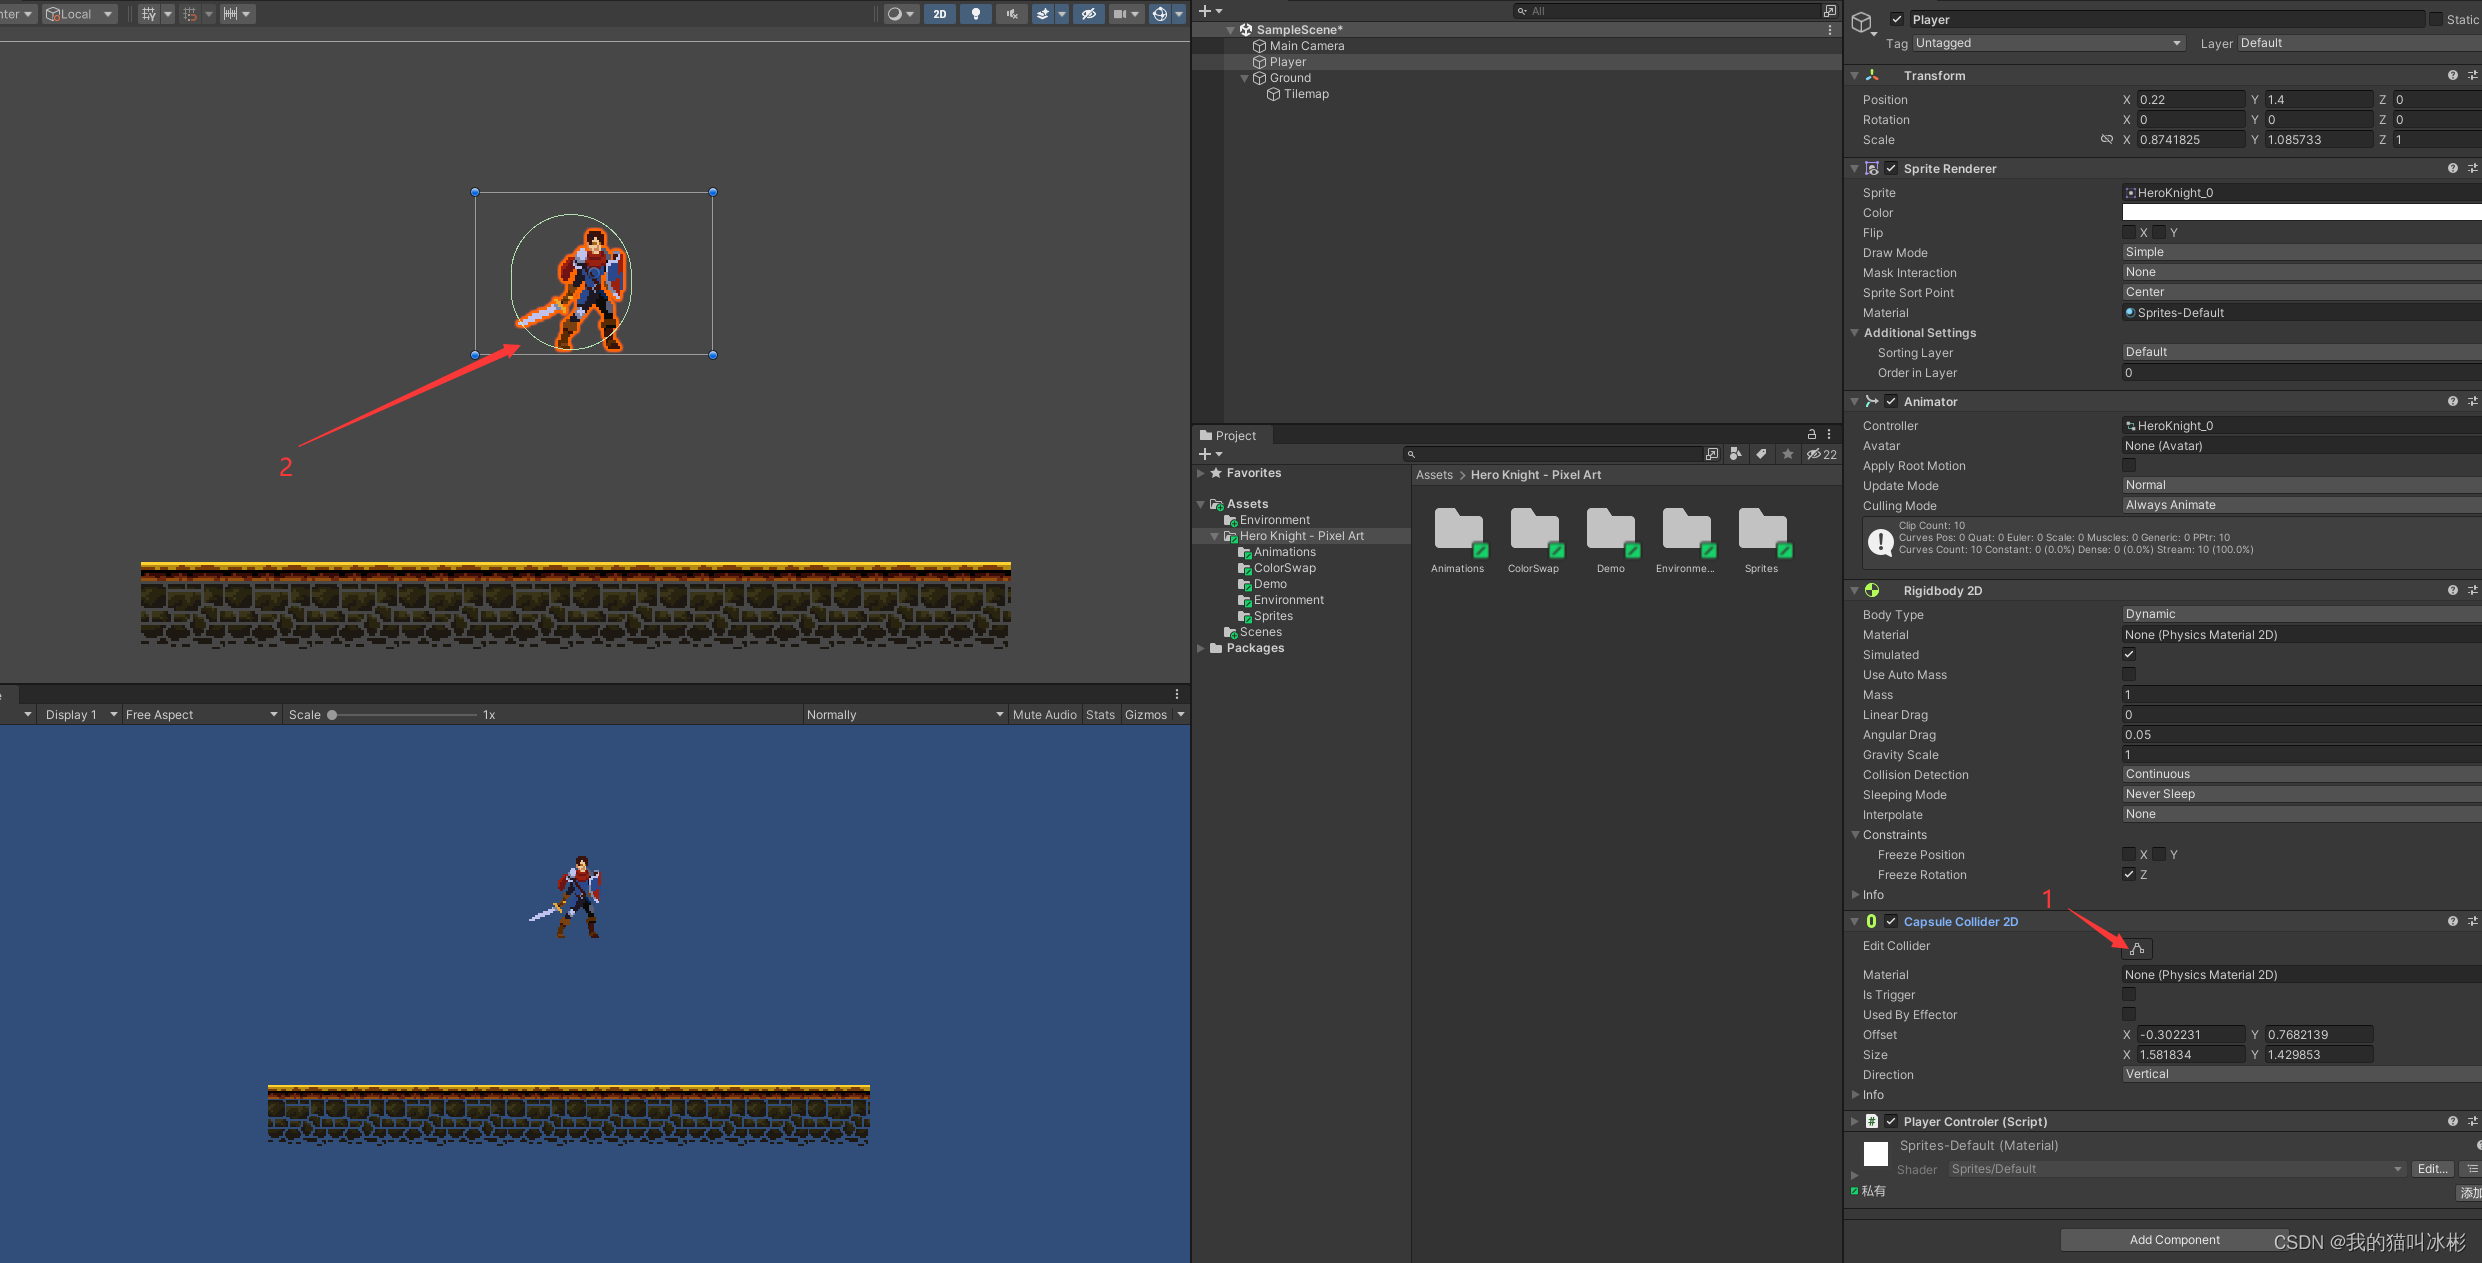Open Sleeping Mode dropdown (Never Sleep)
This screenshot has width=2482, height=1263.
2301,794
